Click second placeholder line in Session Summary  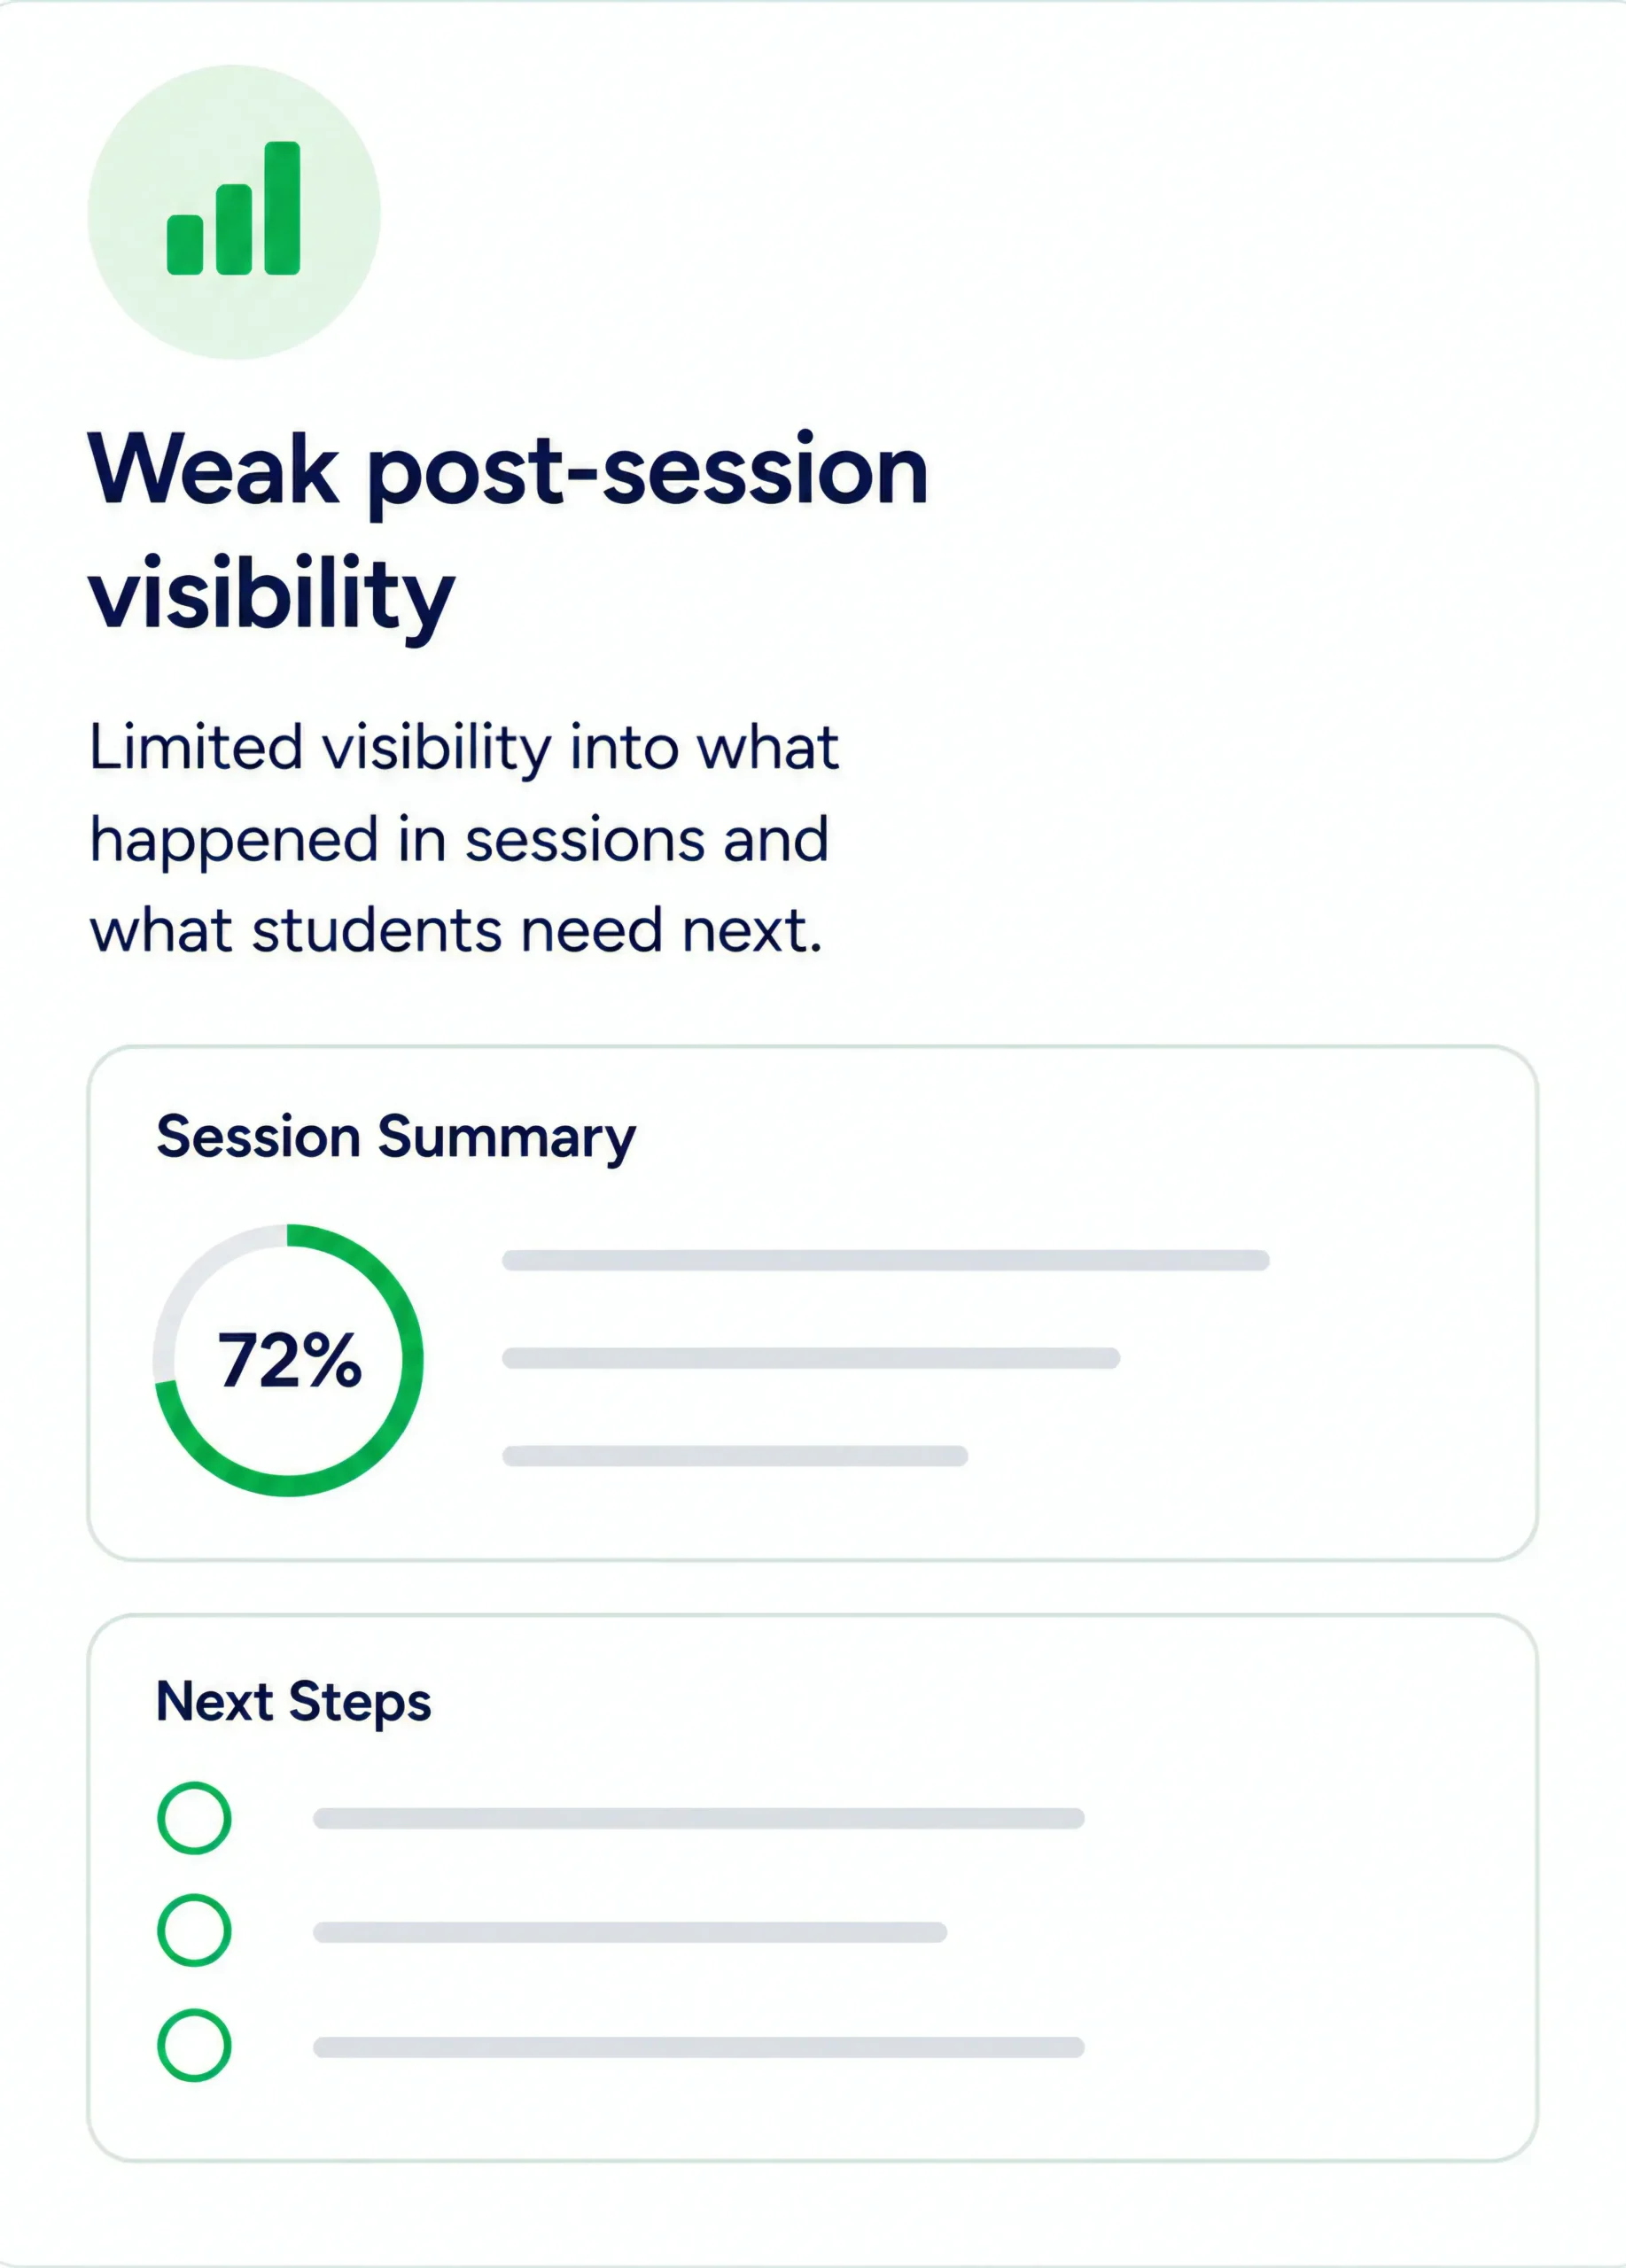click(811, 1358)
